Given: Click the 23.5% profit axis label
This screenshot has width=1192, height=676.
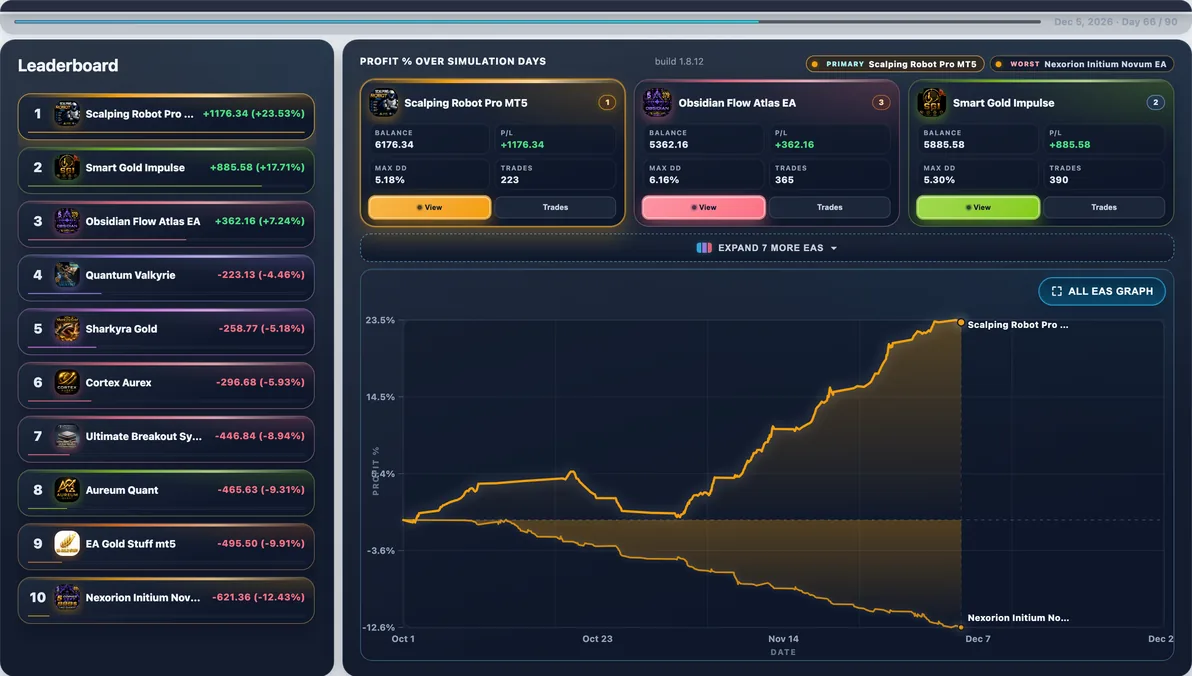Looking at the screenshot, I should (x=380, y=320).
